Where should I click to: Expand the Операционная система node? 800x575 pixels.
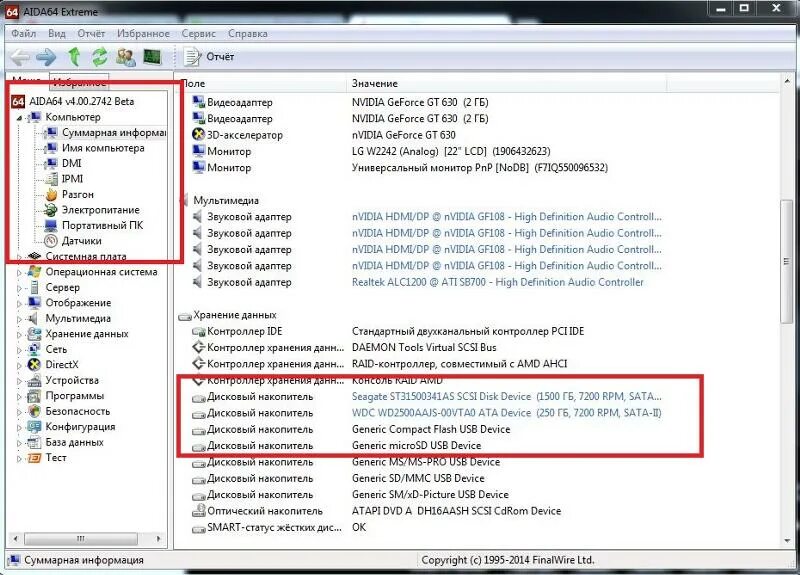point(19,273)
